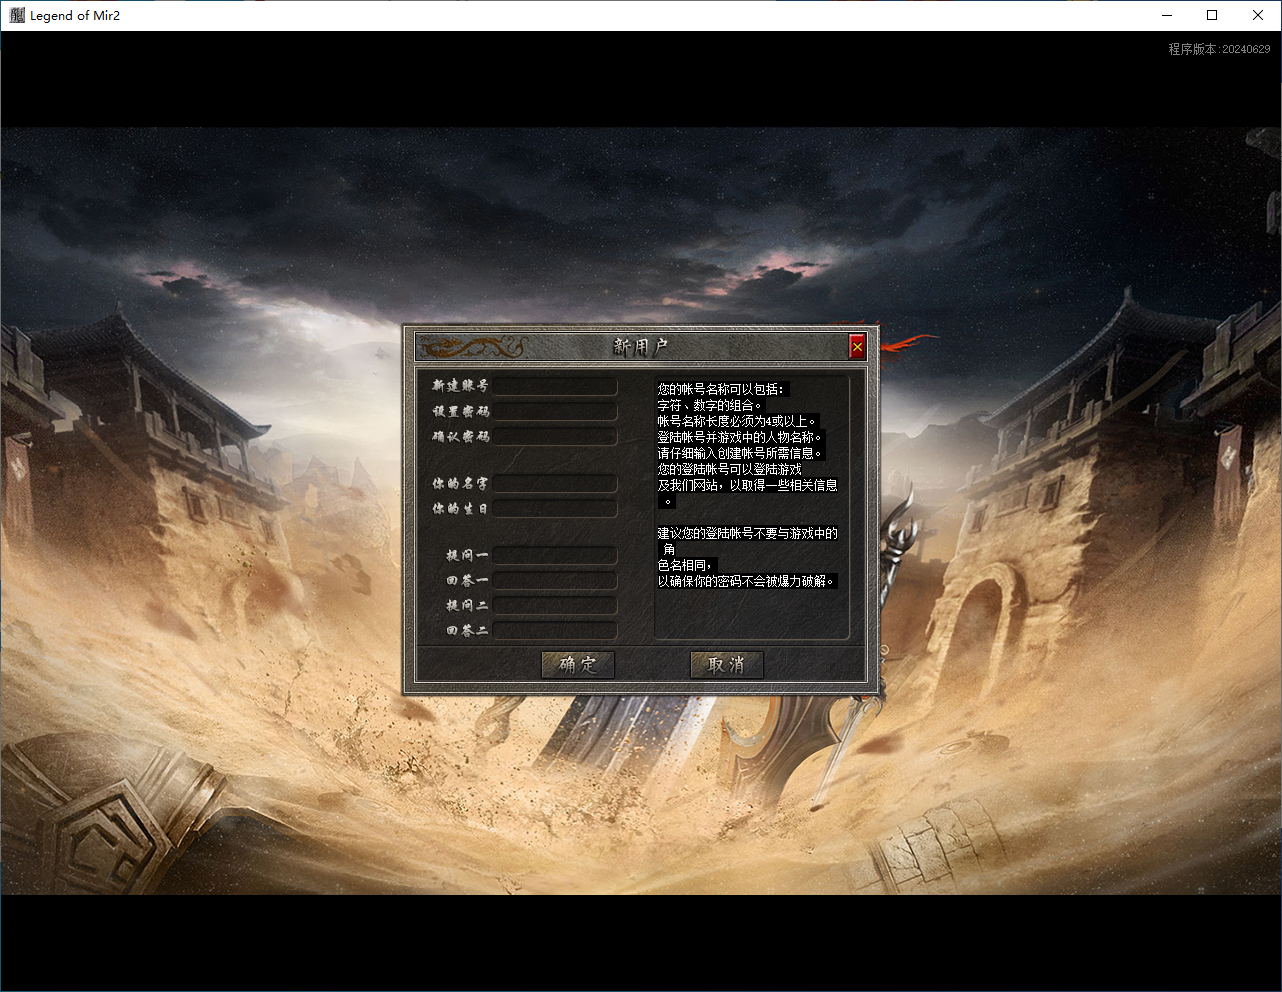Click the hint line 您的帐号名称可以包括:
1282x992 pixels.
click(x=722, y=389)
